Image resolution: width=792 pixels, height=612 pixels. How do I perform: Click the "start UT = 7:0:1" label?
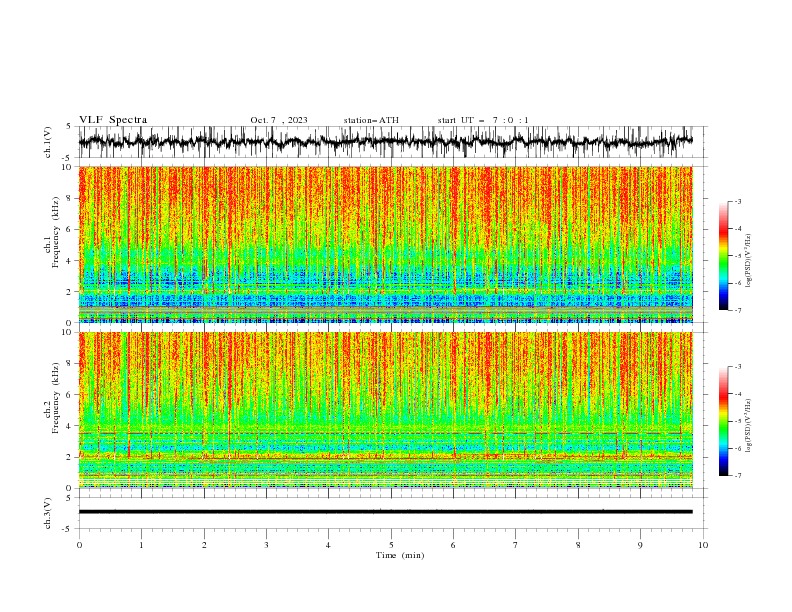click(483, 120)
